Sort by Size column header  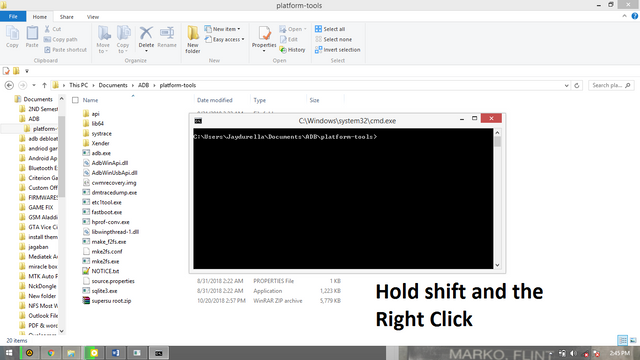[x=314, y=100]
